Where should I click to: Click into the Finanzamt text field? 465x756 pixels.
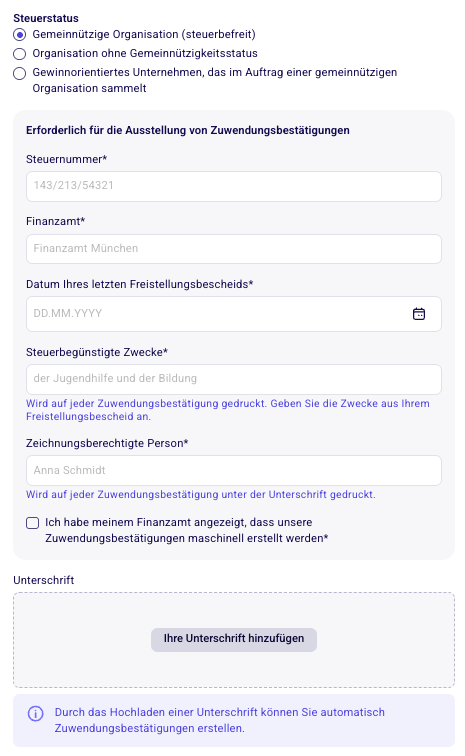coord(233,249)
